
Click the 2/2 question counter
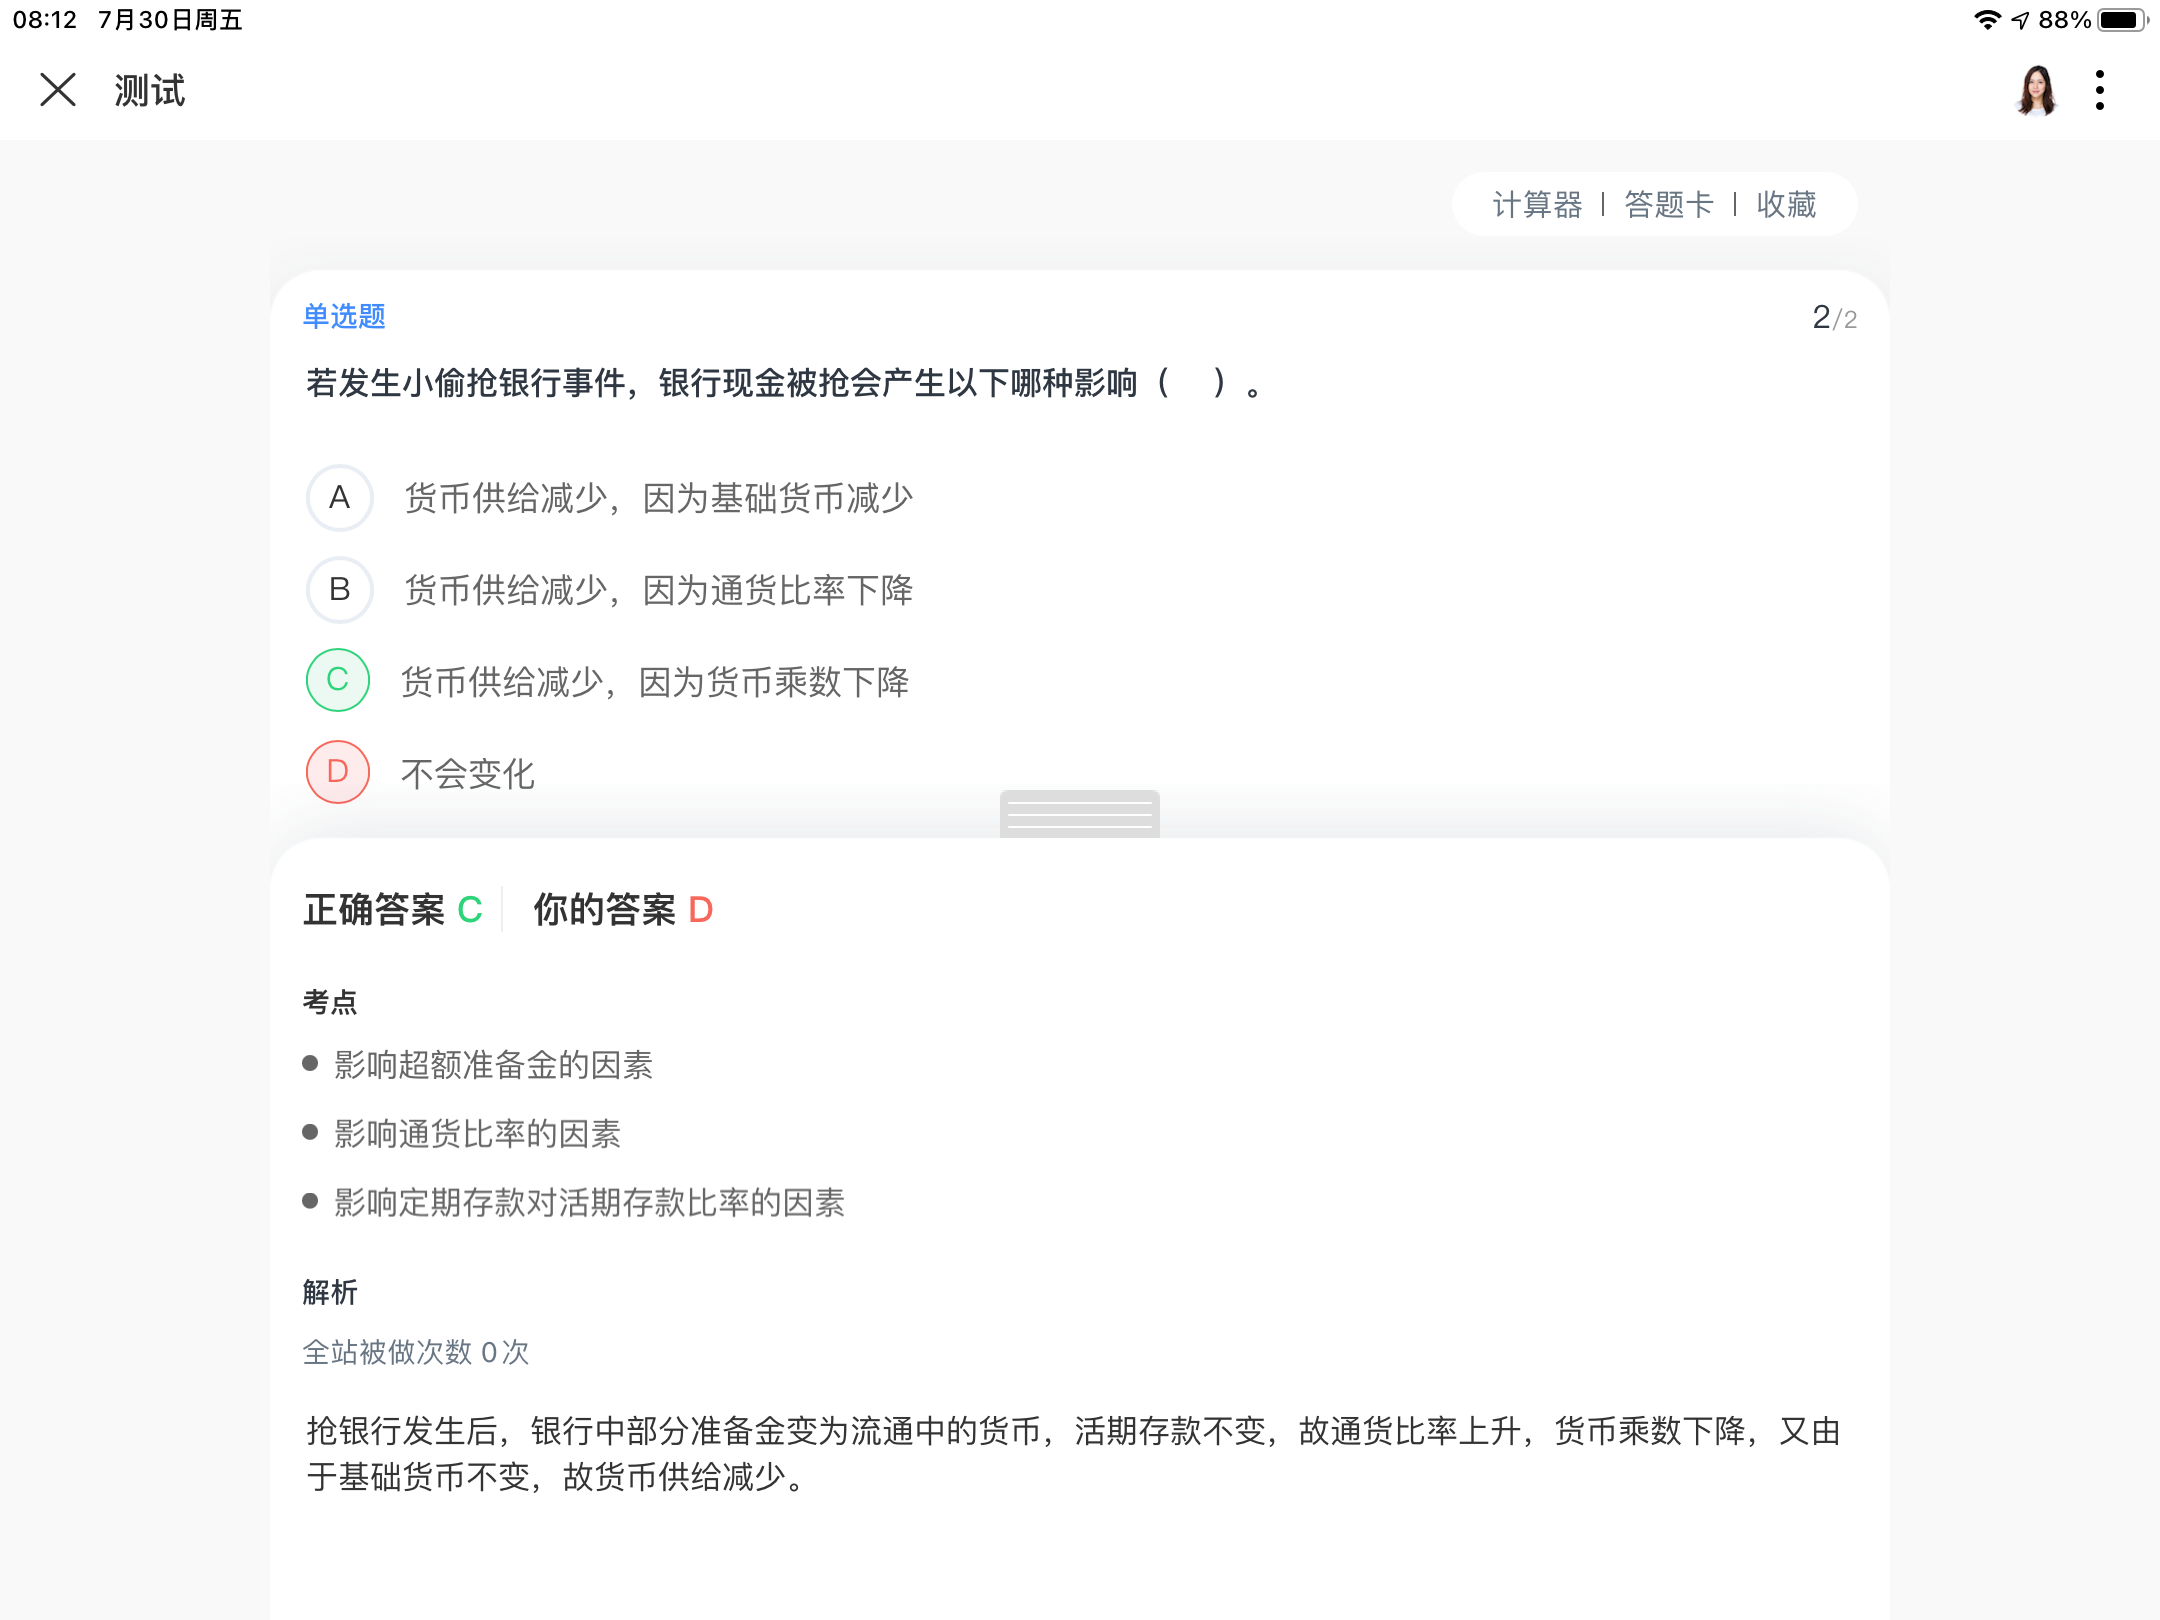1833,318
